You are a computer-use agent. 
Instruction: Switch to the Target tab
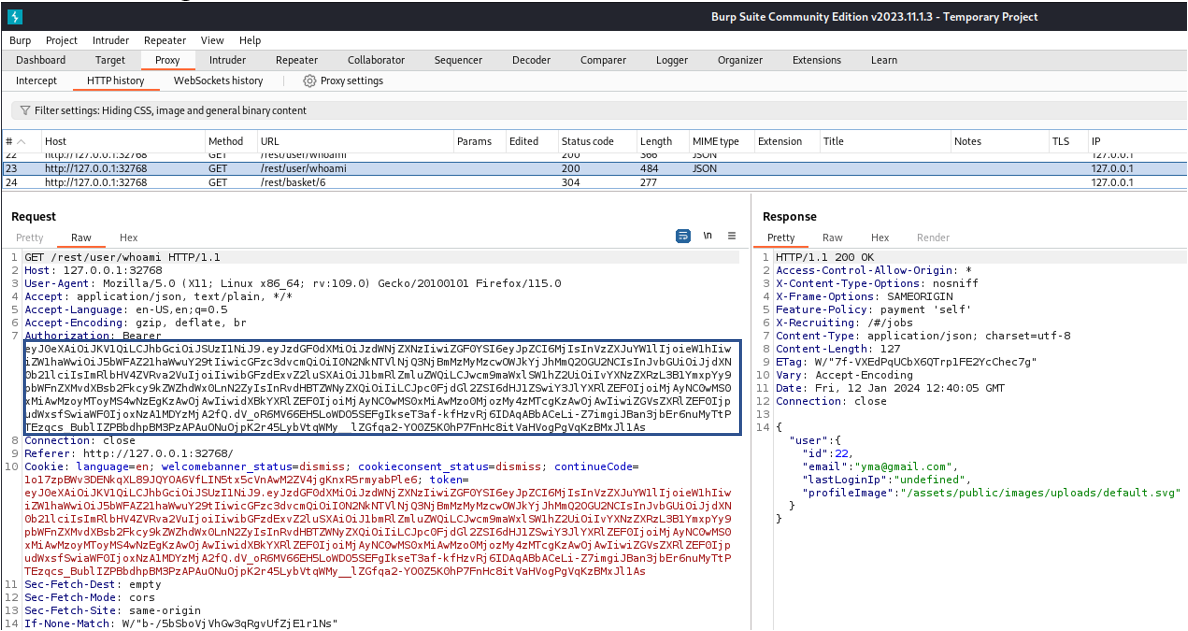(x=110, y=60)
